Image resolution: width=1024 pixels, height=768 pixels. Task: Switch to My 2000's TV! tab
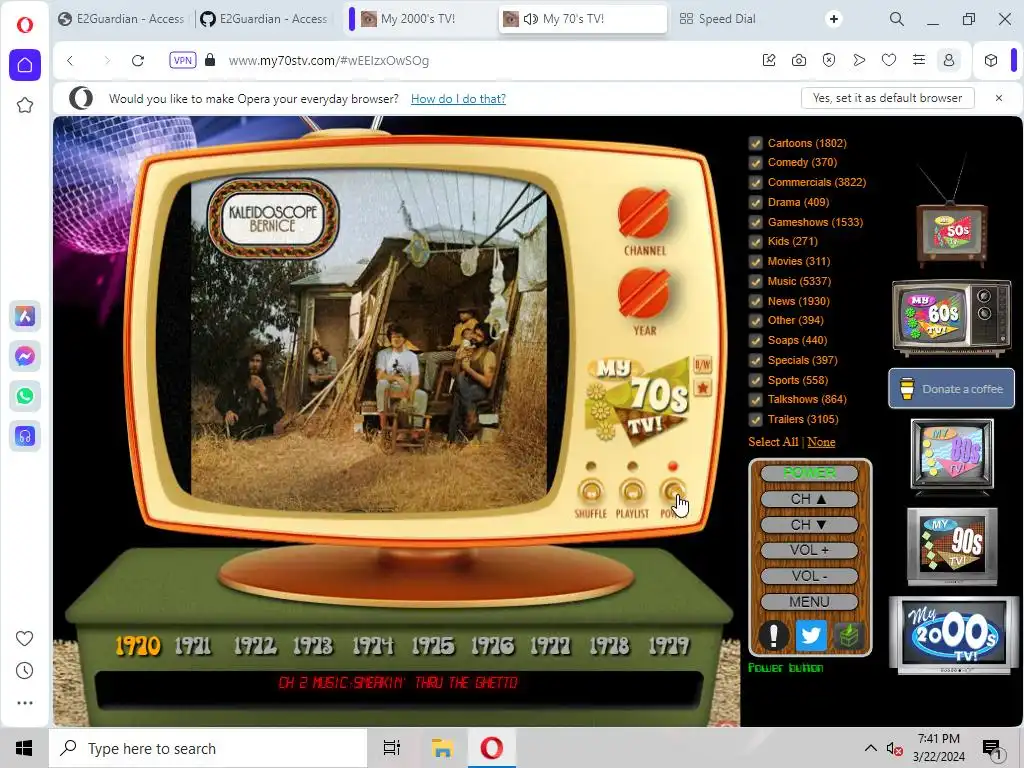(x=418, y=19)
